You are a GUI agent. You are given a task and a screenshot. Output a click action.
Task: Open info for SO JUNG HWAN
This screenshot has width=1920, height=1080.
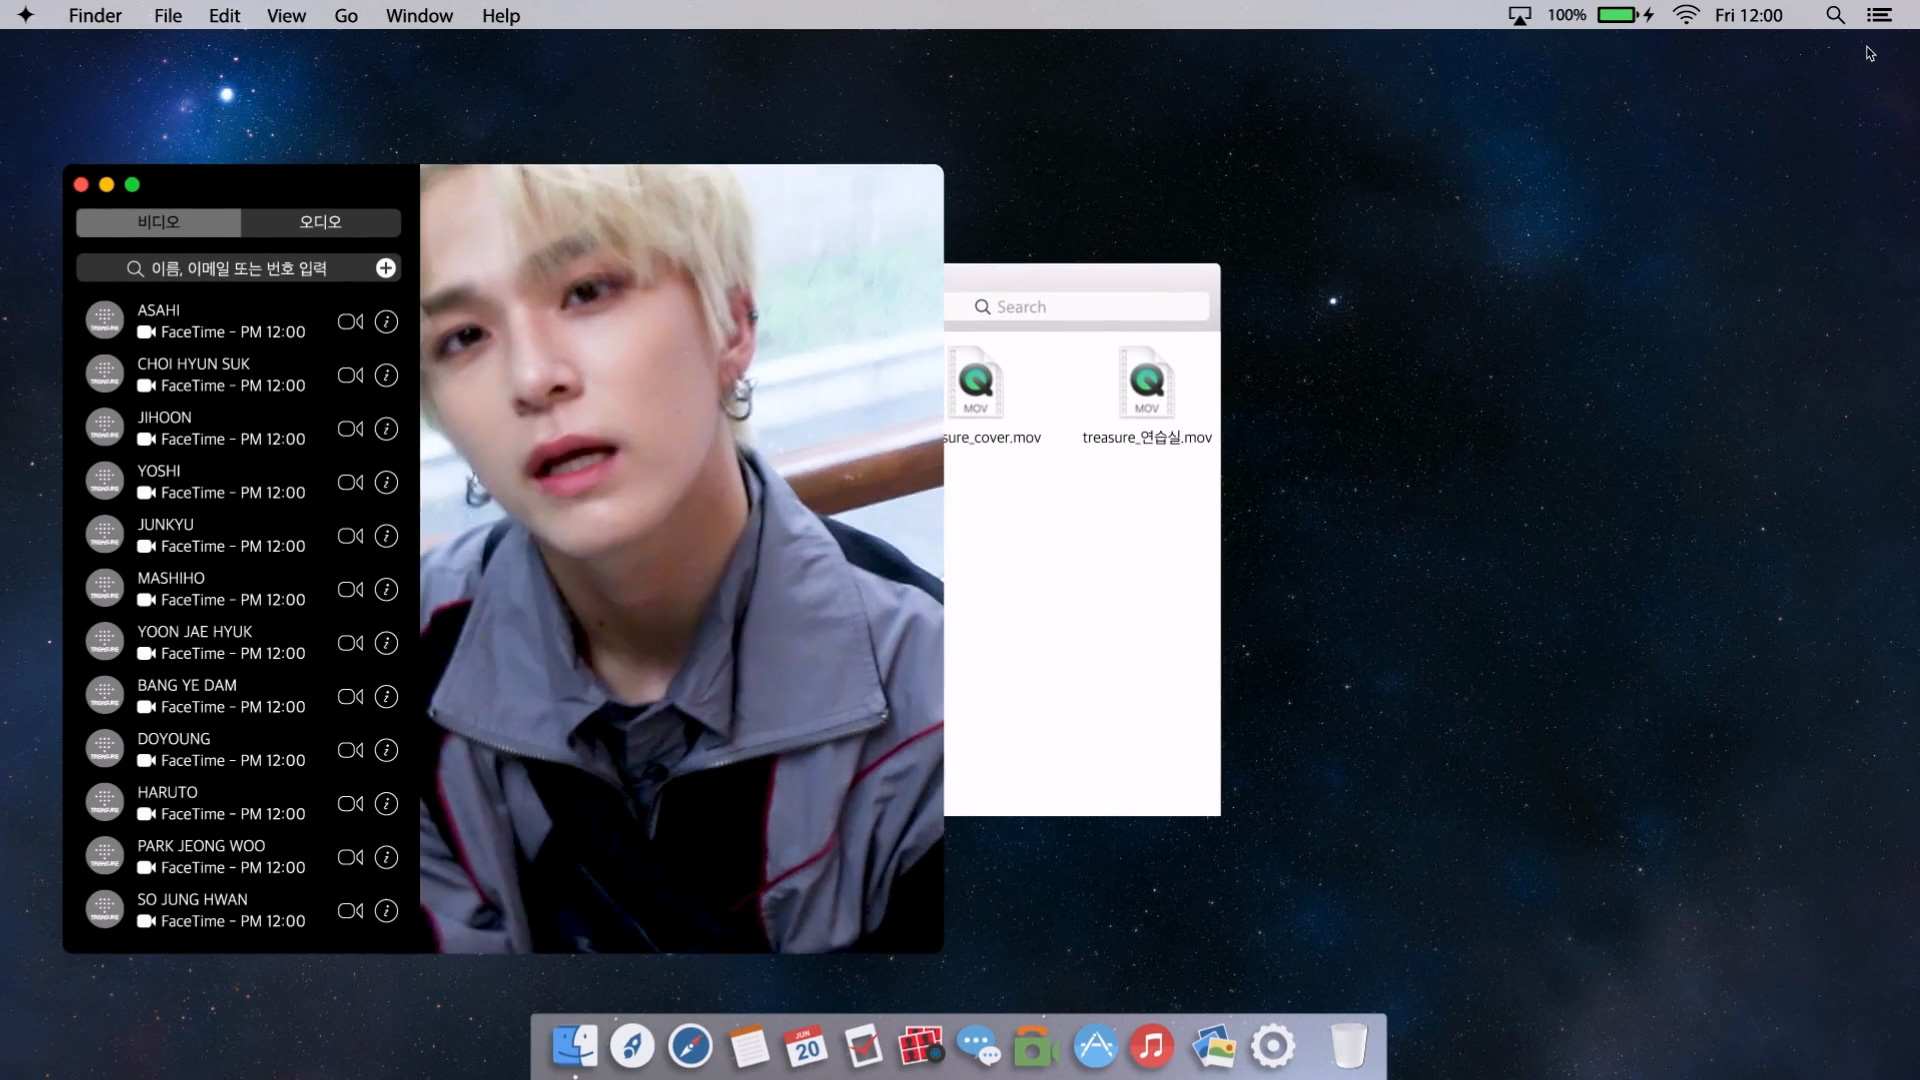386,911
